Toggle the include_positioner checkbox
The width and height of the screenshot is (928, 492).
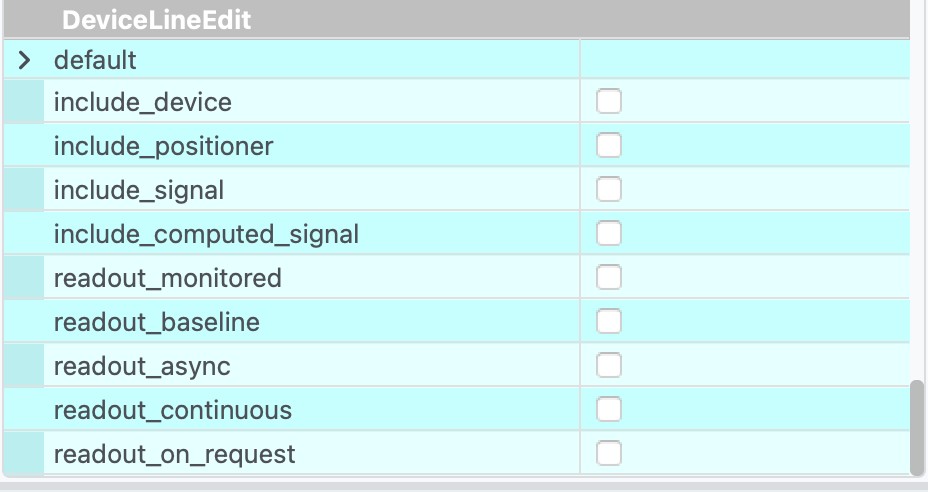click(x=608, y=146)
